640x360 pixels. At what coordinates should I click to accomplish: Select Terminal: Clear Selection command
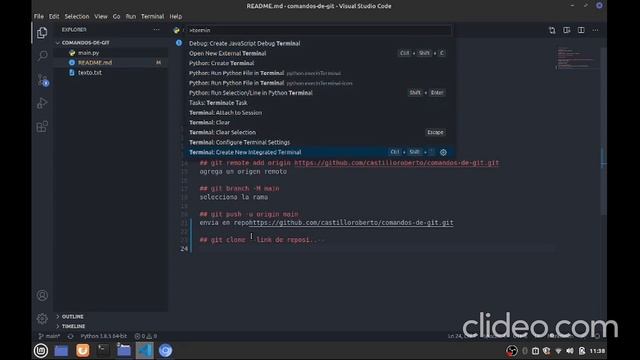click(x=319, y=132)
